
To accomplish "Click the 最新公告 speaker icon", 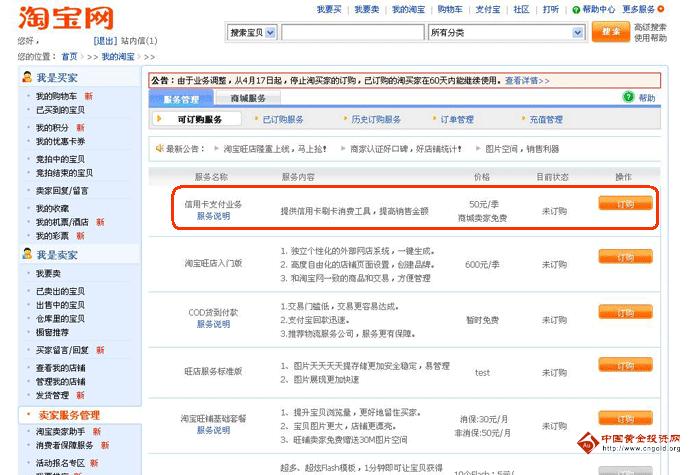I will pyautogui.click(x=159, y=148).
